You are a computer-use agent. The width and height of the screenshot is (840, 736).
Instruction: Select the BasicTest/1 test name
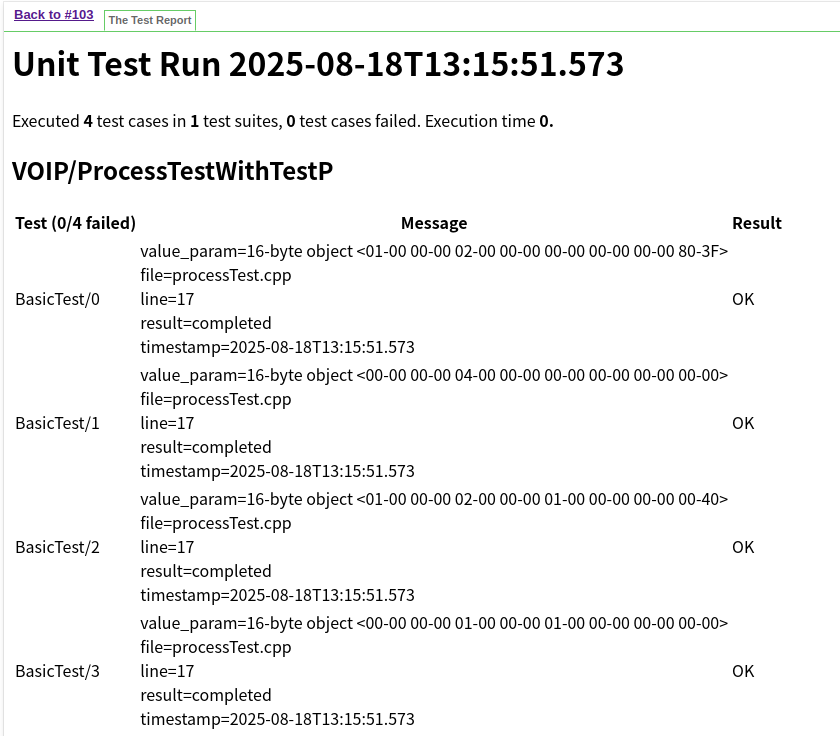point(57,423)
